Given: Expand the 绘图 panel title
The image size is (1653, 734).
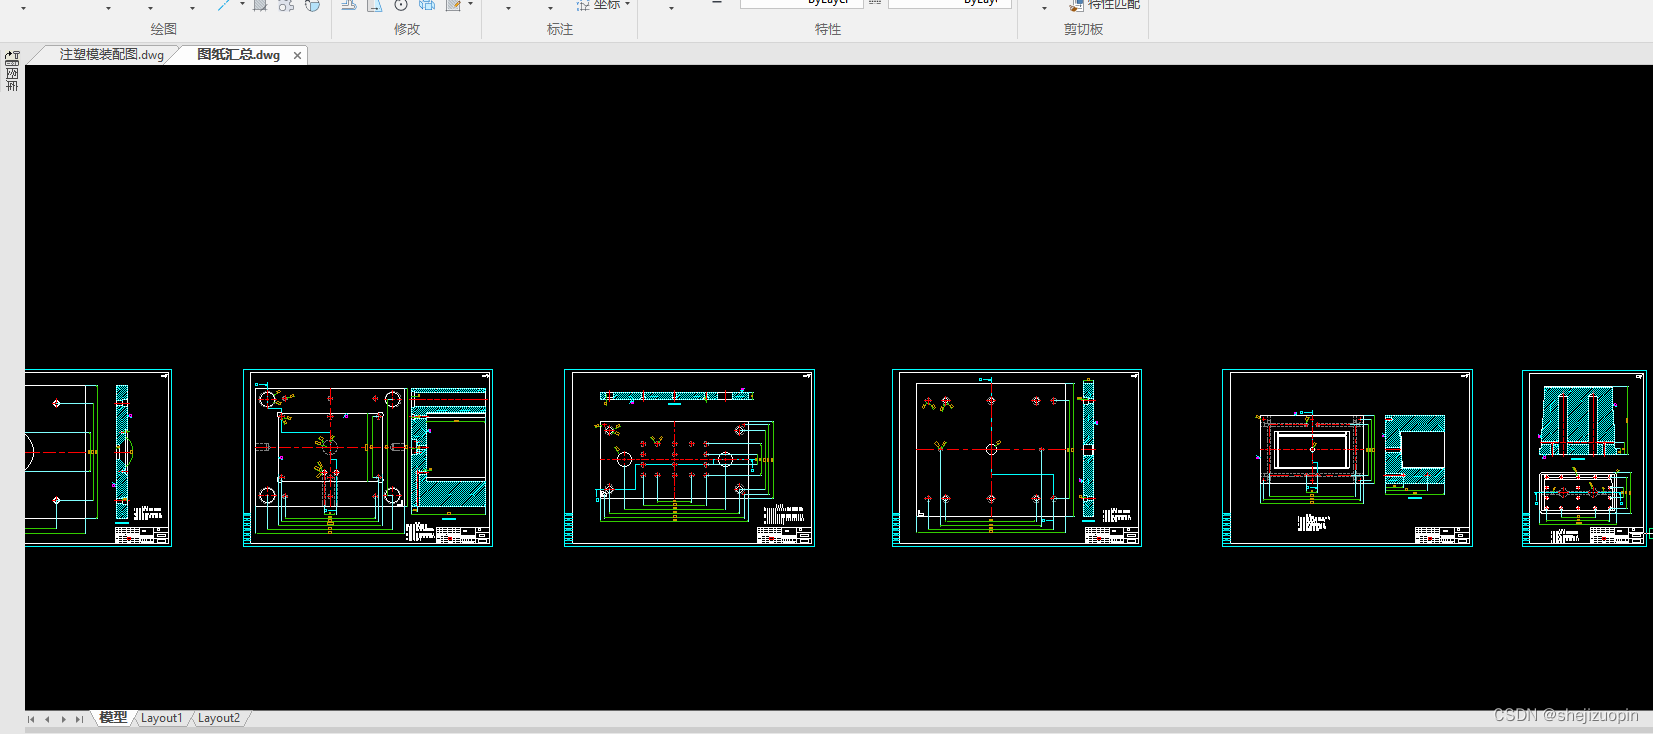Looking at the screenshot, I should click(164, 29).
